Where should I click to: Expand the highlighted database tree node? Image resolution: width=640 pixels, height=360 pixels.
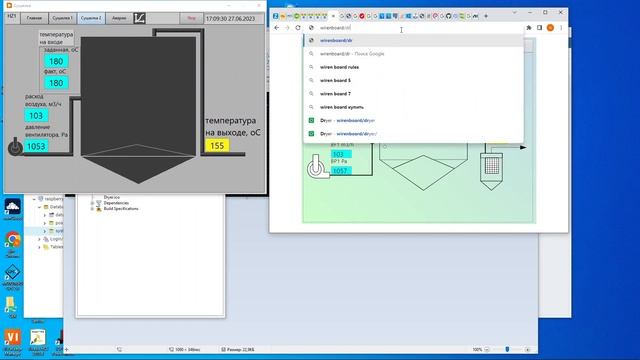pos(45,231)
